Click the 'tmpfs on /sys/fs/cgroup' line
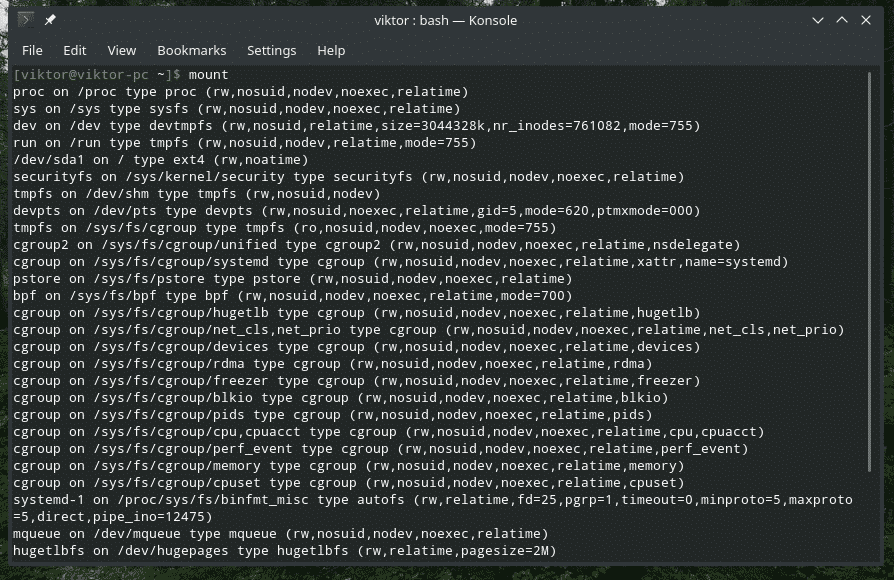 click(285, 228)
